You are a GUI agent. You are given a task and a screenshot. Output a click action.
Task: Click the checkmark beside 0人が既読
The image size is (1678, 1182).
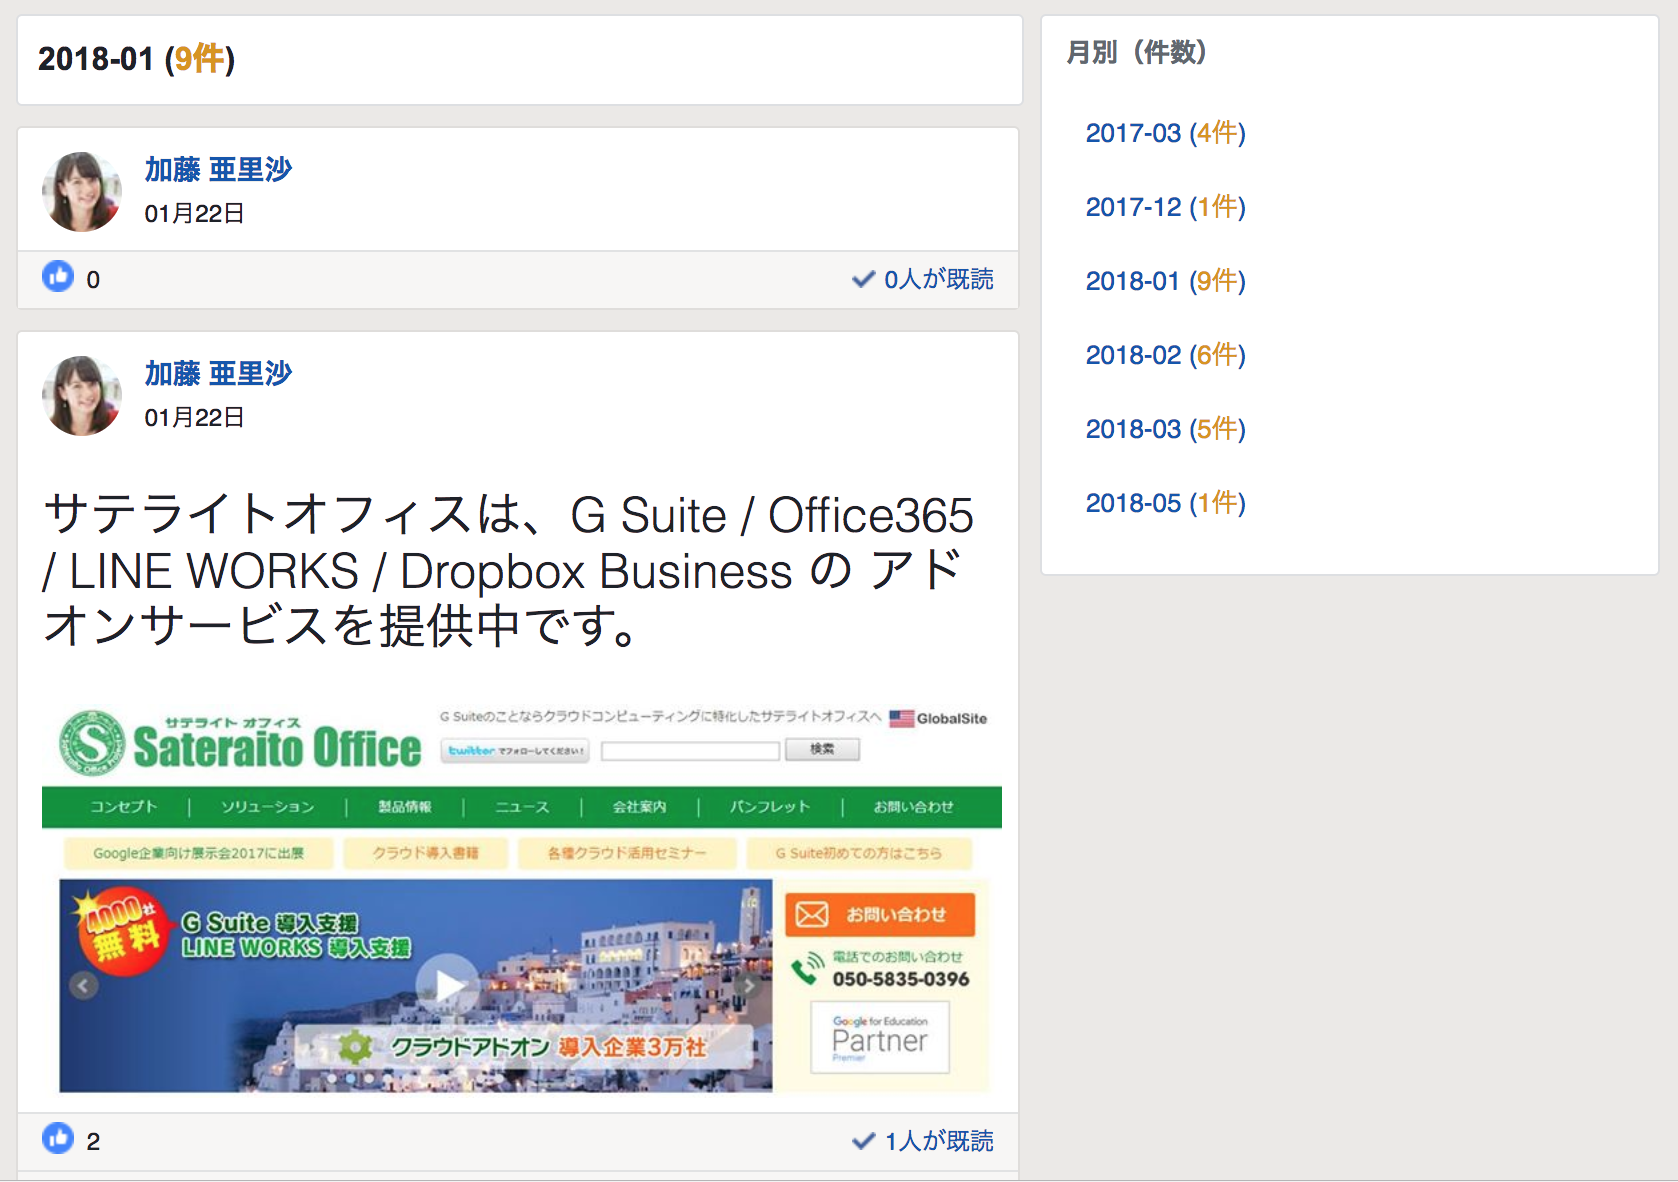click(863, 279)
